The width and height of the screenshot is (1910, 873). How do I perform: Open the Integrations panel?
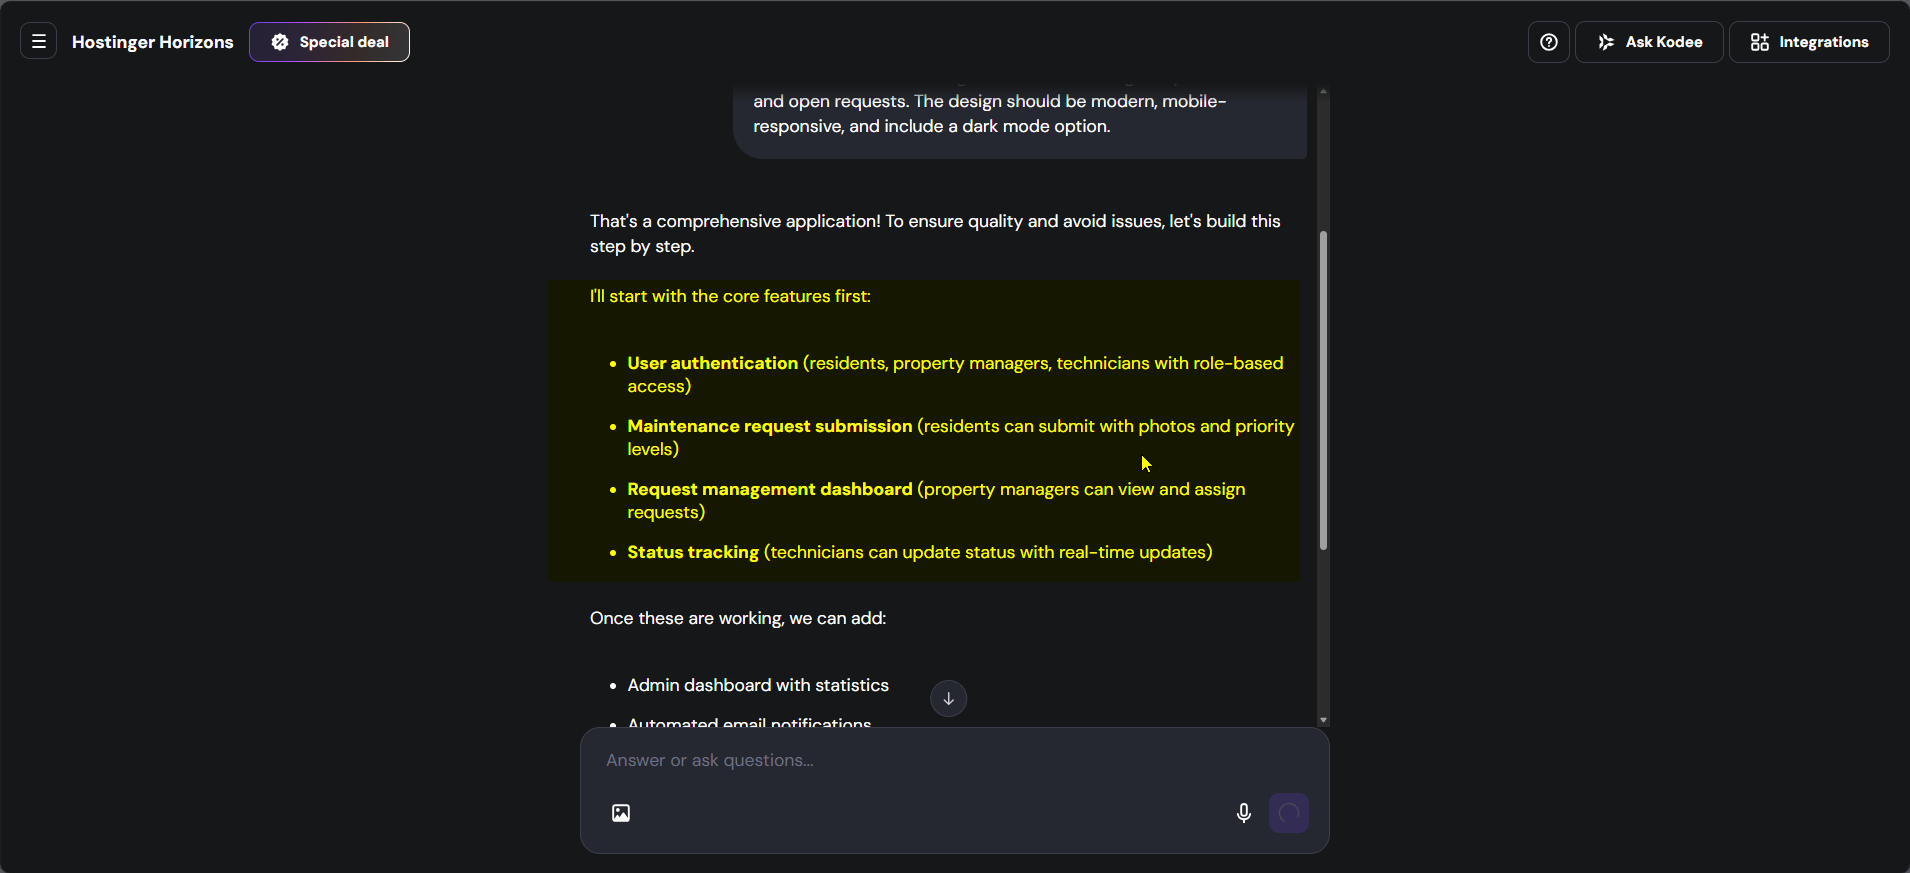(x=1809, y=42)
